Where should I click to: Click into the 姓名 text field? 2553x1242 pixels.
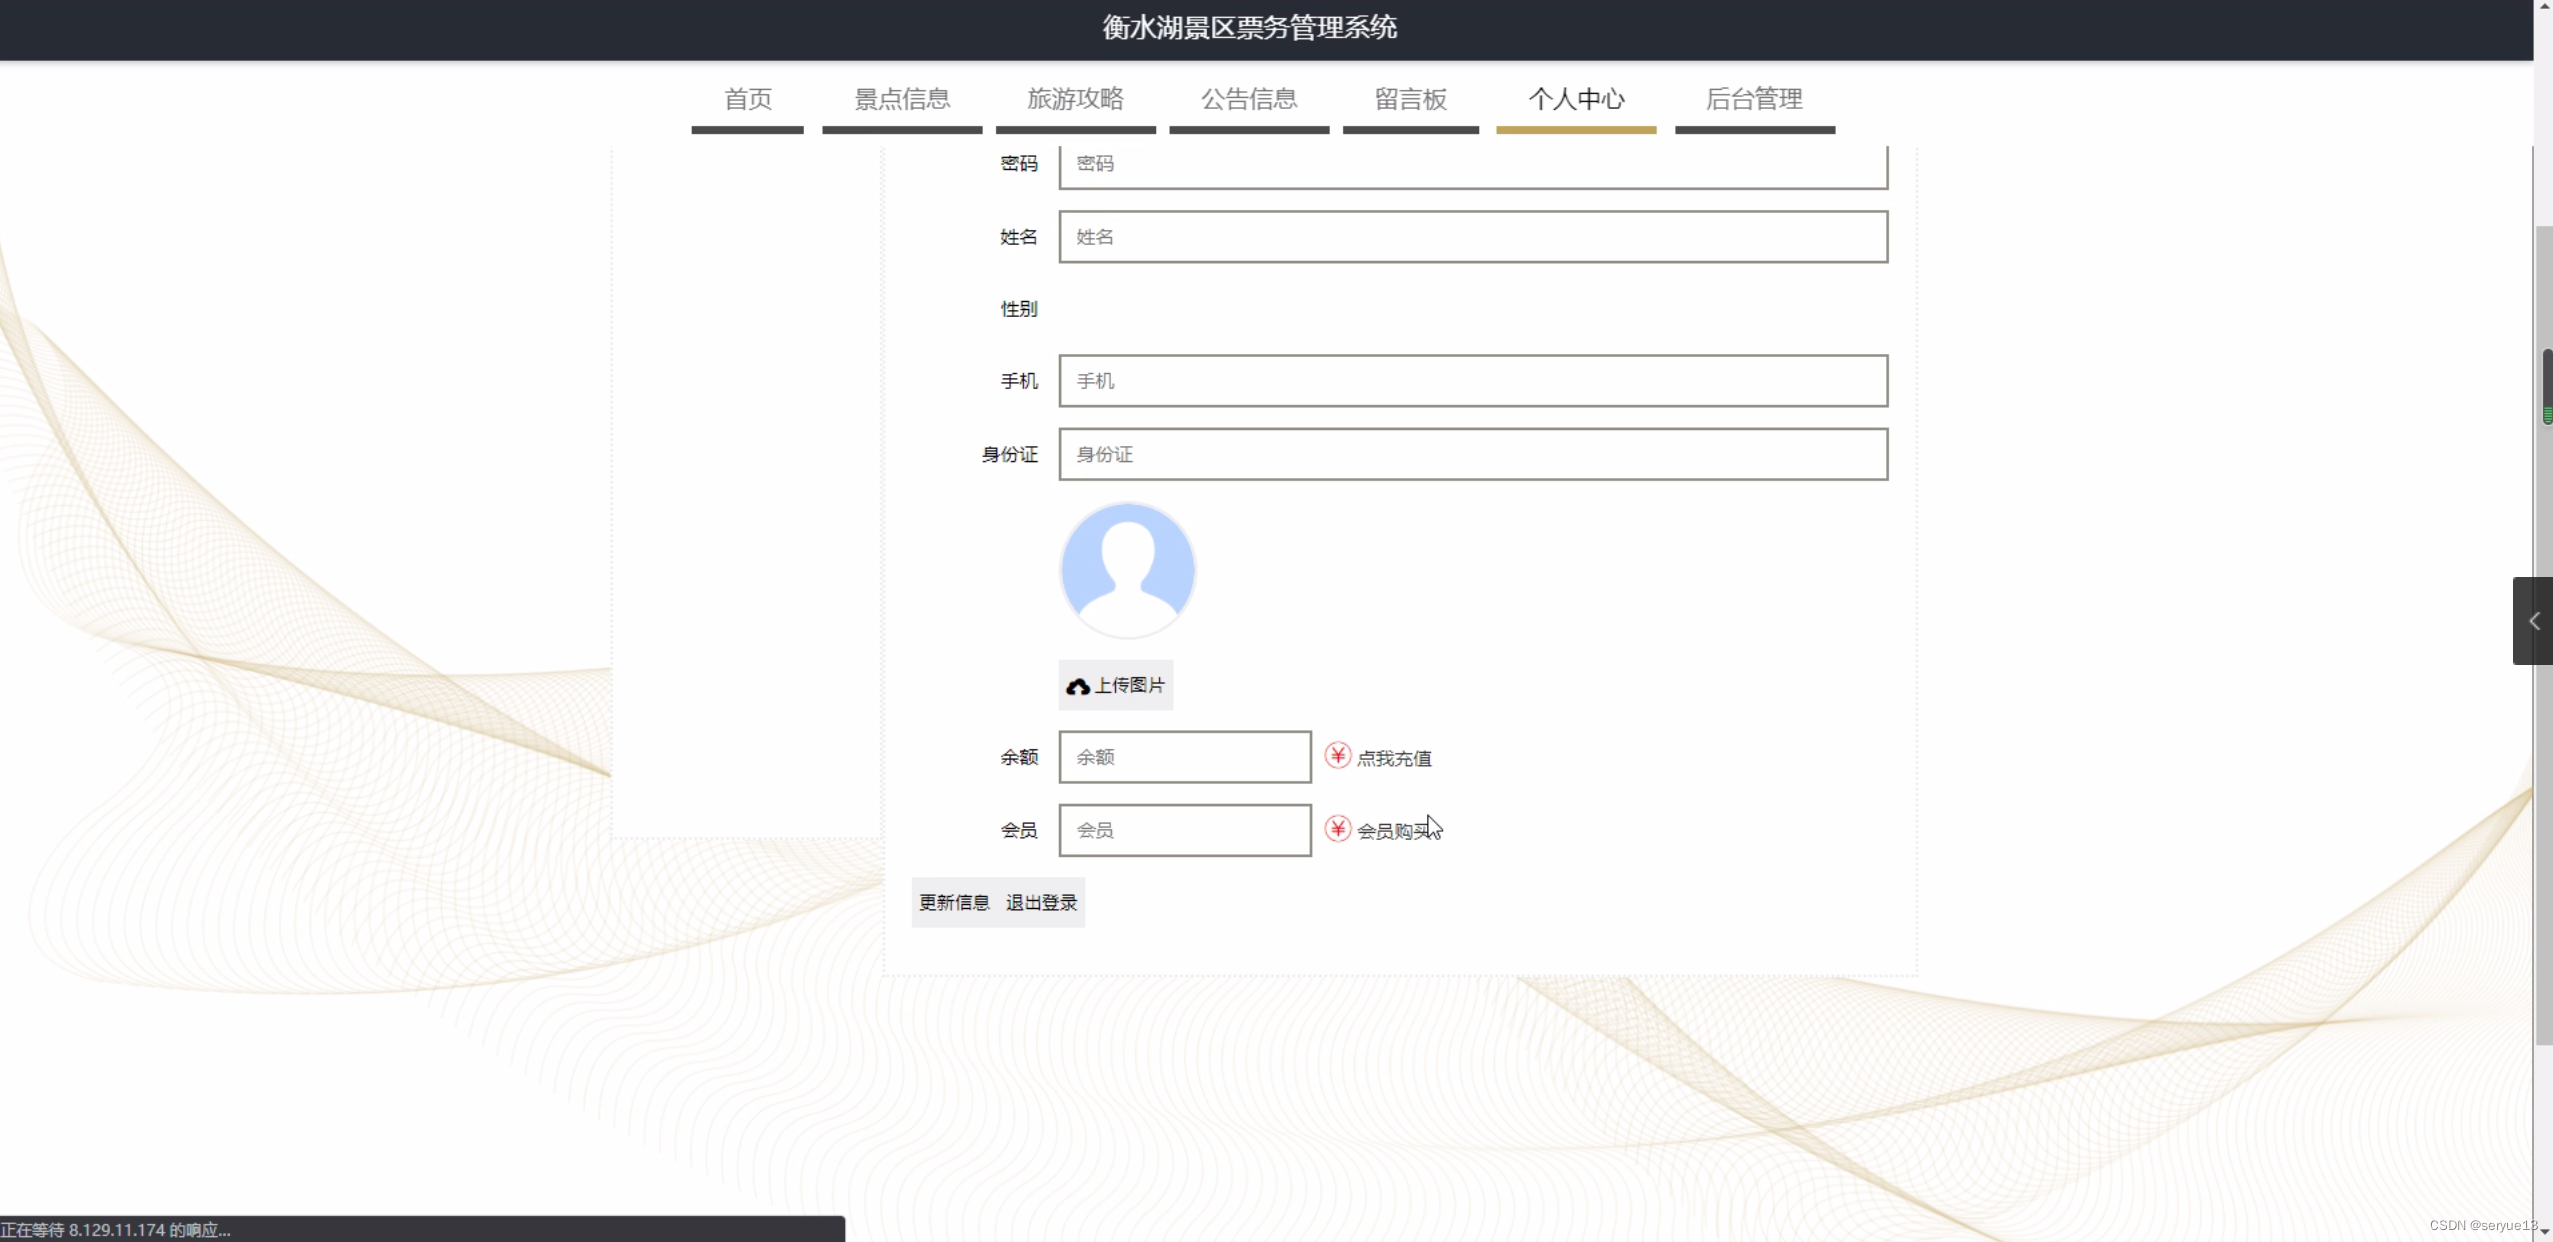(1472, 237)
